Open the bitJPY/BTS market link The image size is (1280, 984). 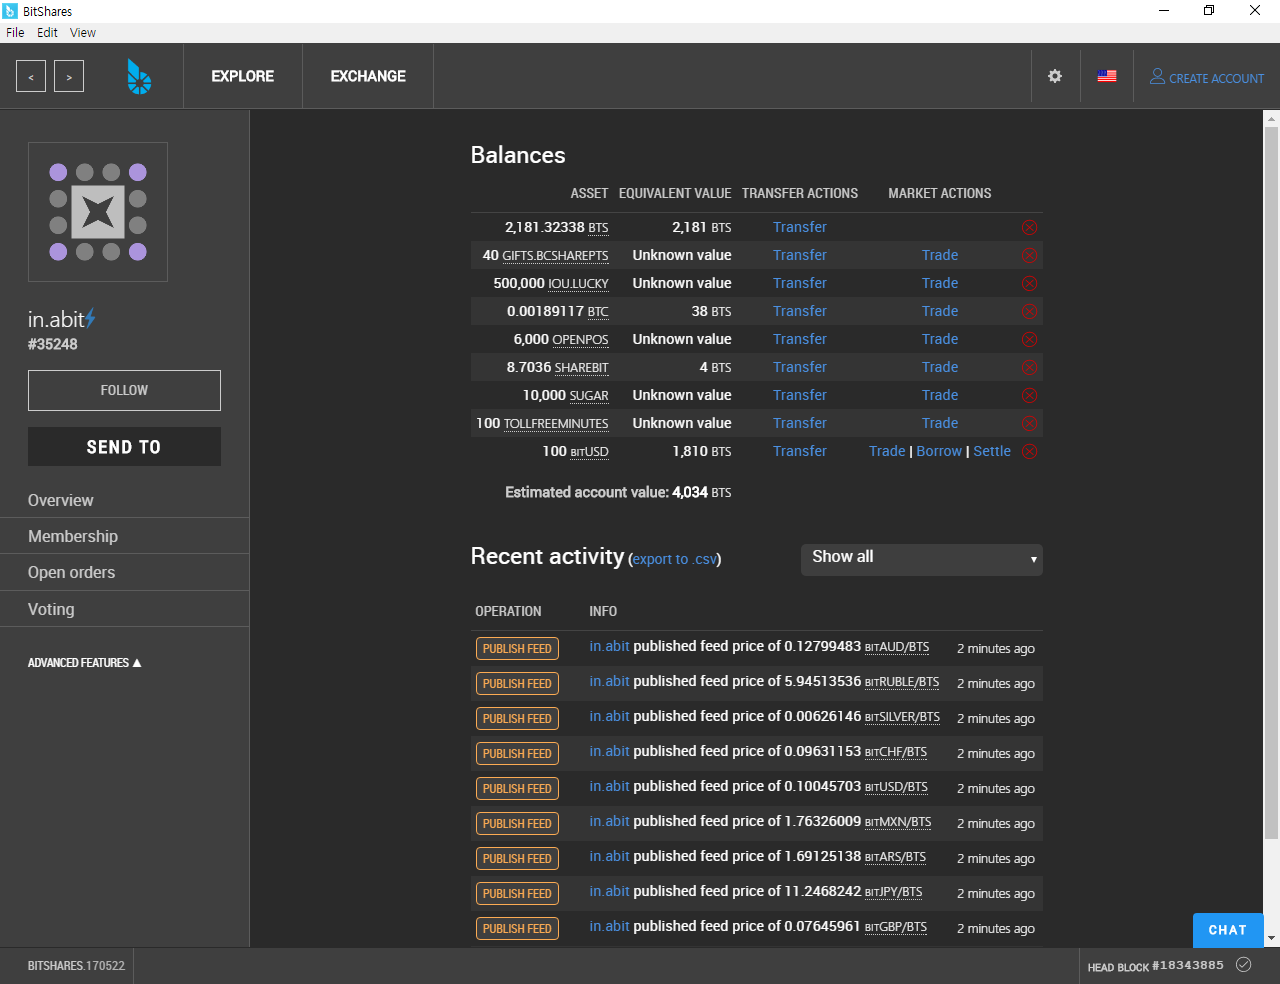[894, 892]
